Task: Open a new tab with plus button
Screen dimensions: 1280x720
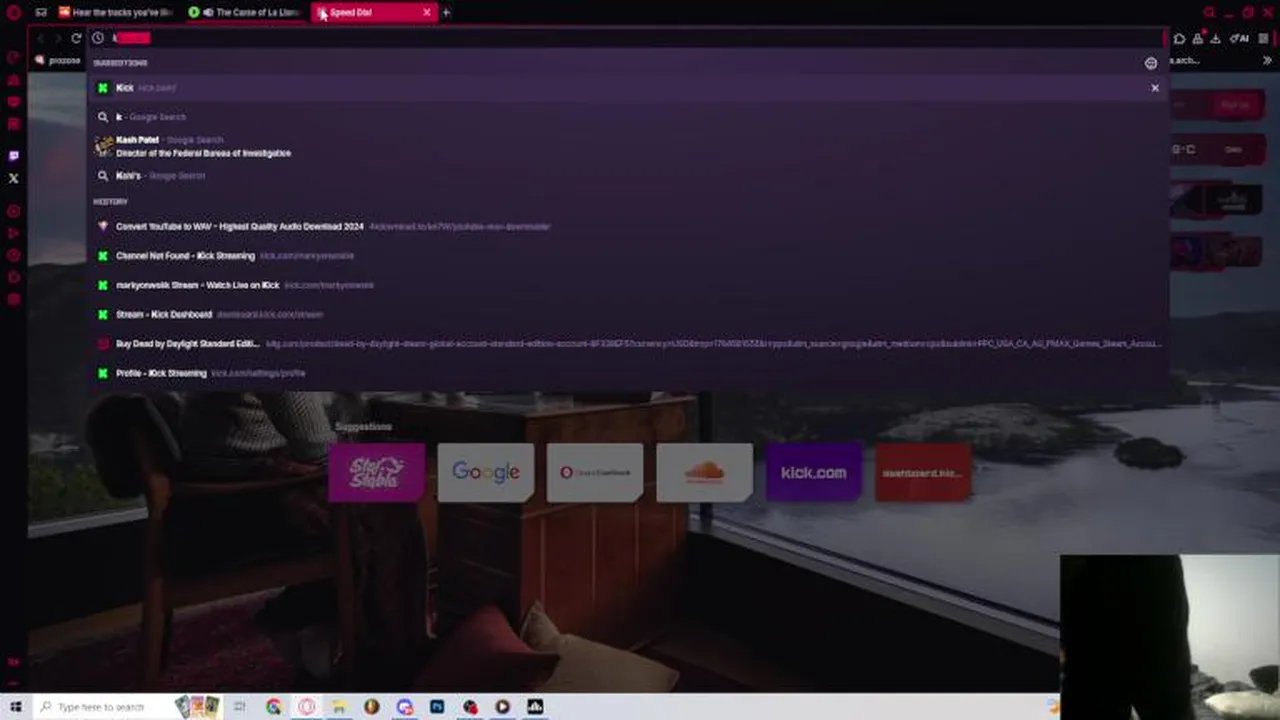Action: 446,13
